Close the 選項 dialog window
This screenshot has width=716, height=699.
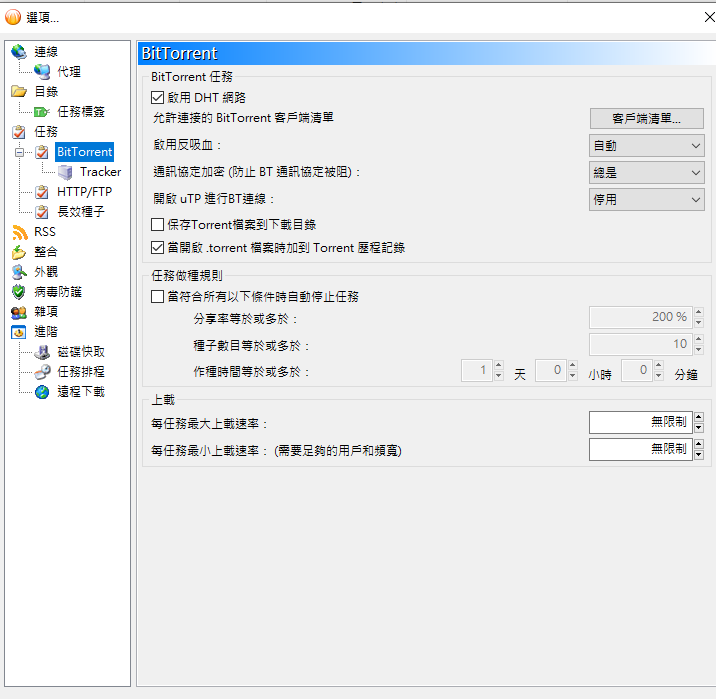pyautogui.click(x=709, y=17)
